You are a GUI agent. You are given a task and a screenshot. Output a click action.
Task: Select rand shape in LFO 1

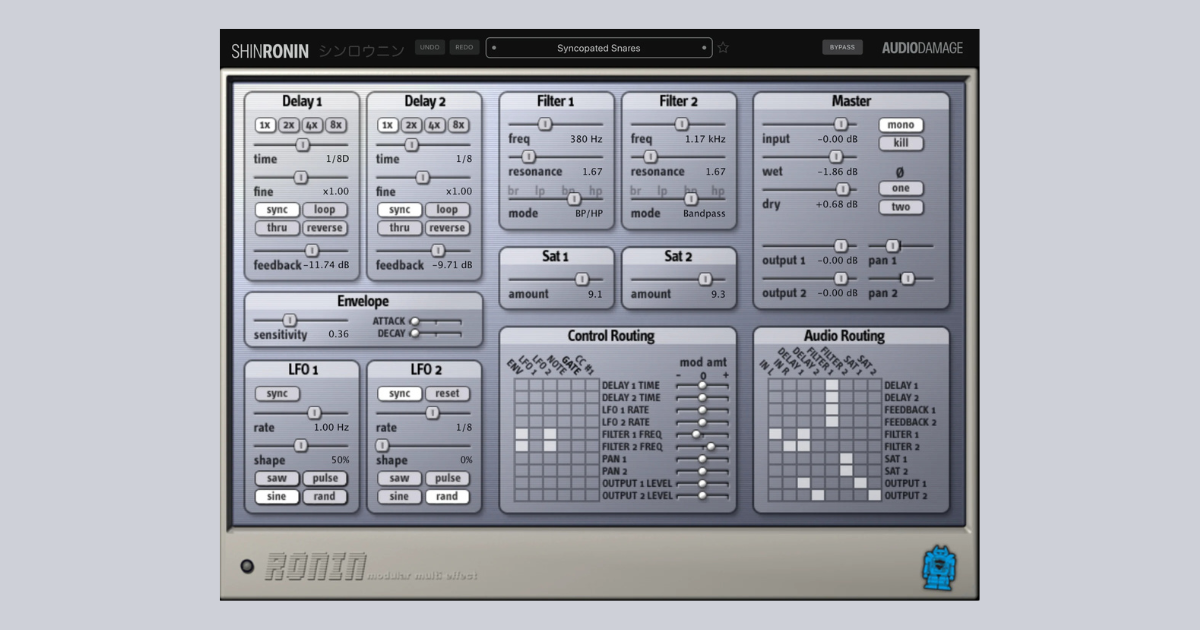(325, 497)
